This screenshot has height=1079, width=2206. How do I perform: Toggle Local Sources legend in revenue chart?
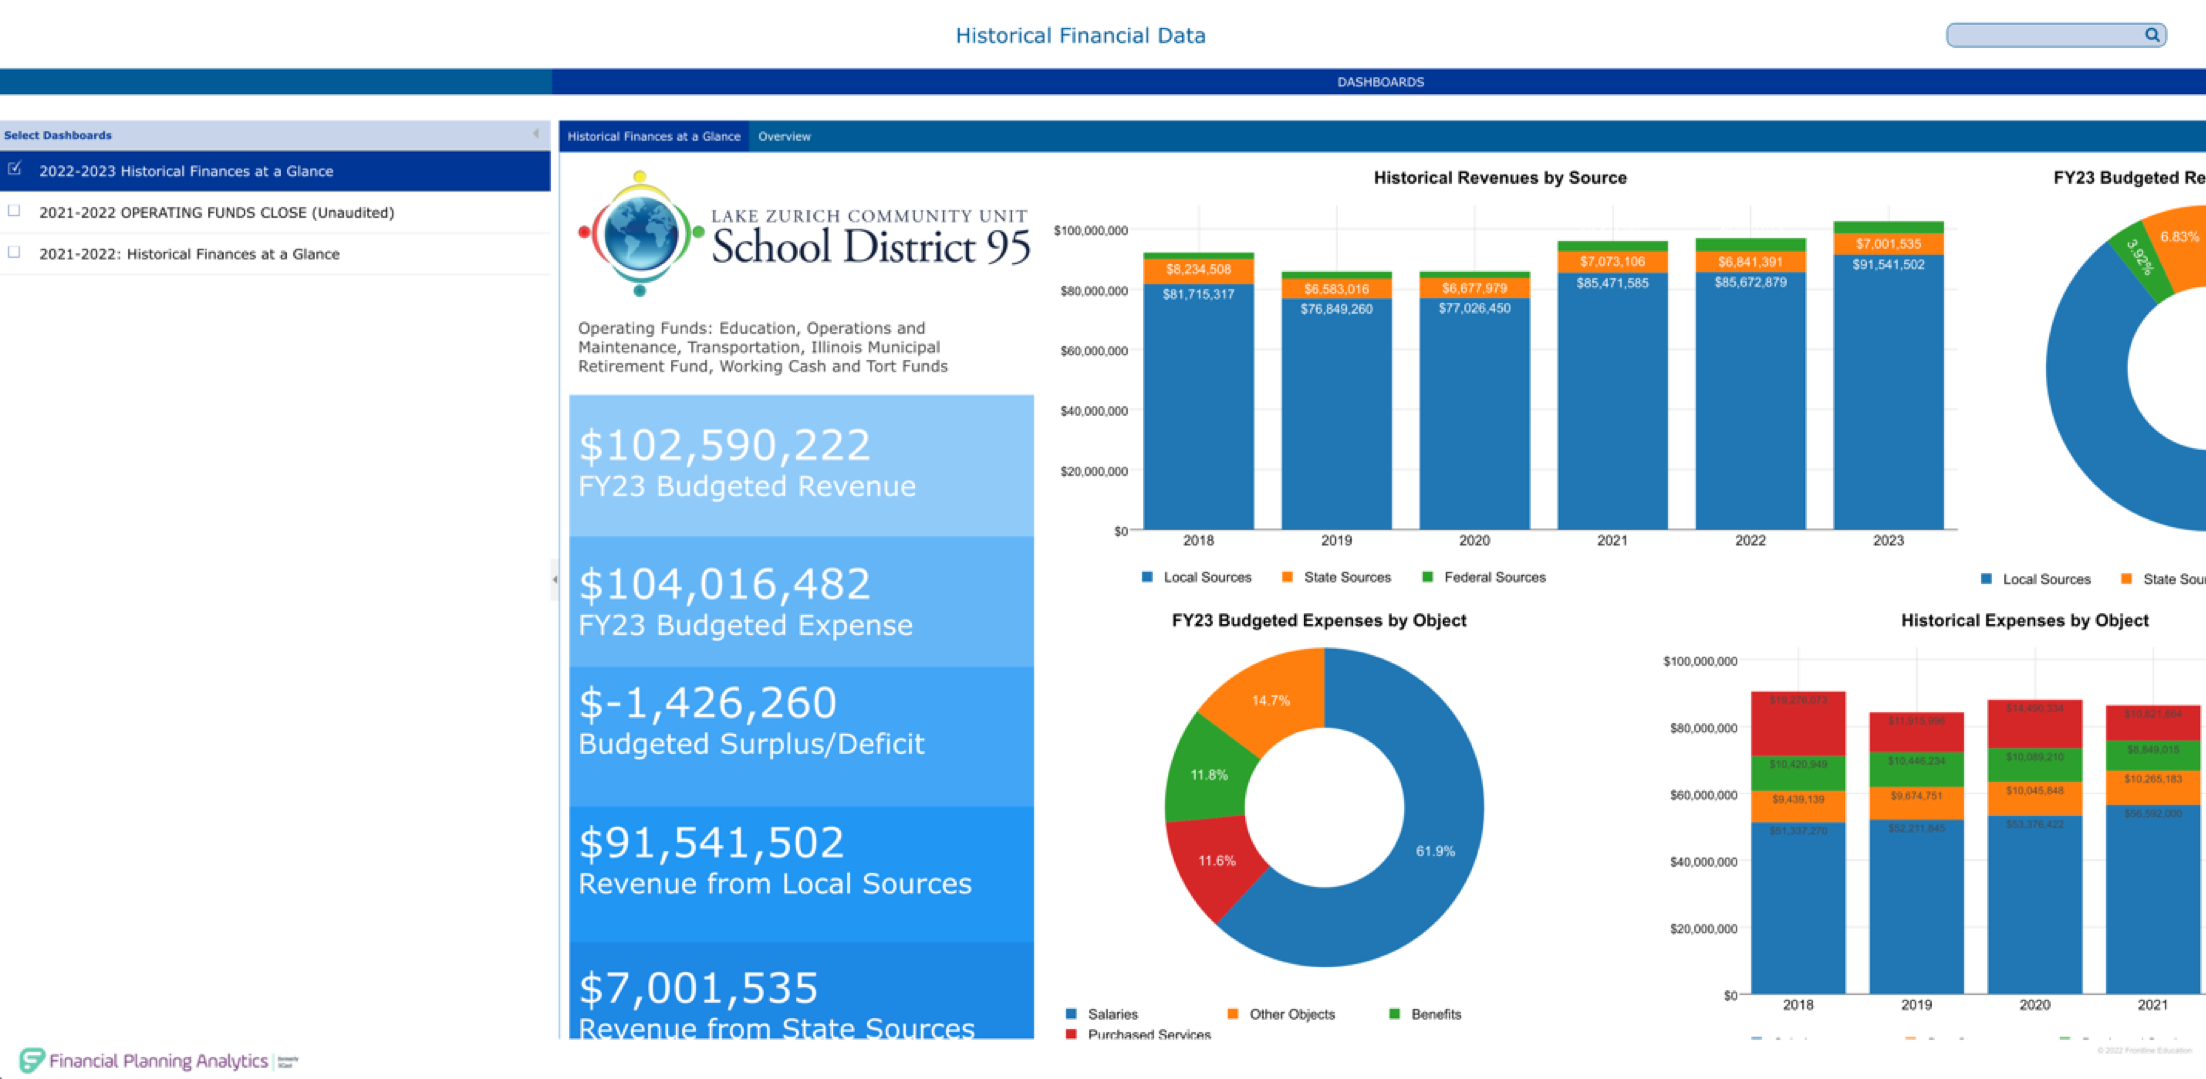pos(1196,577)
